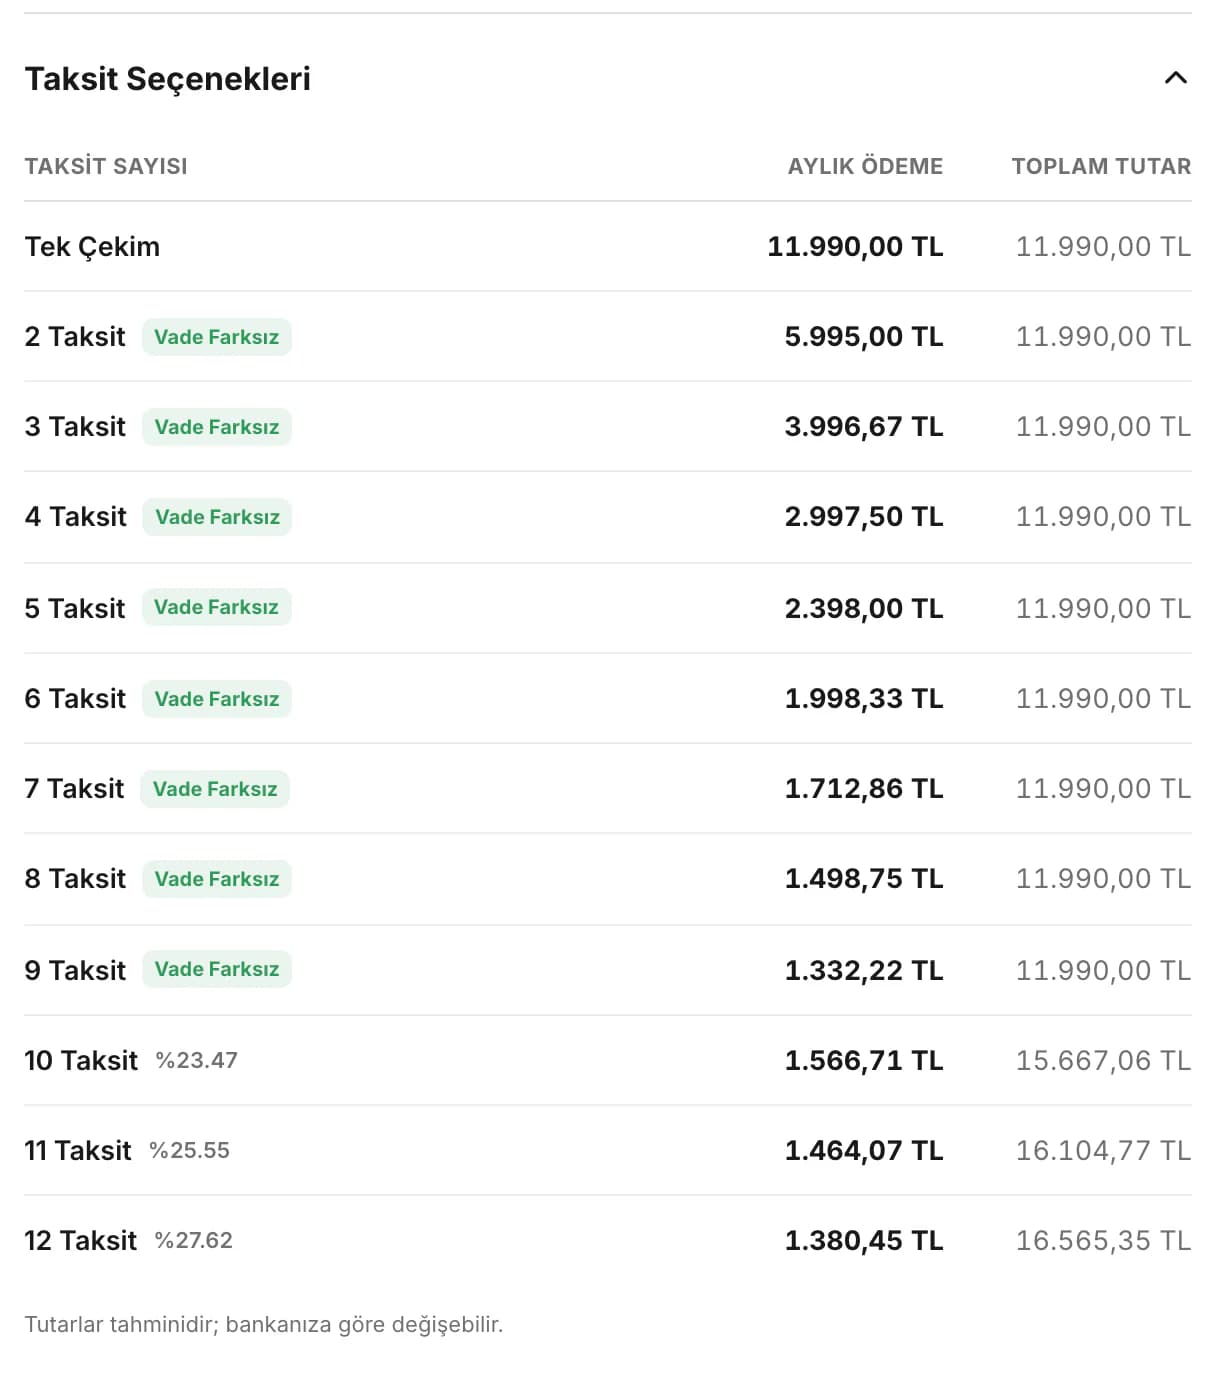Click the %25.55 rate on 11 Taksit
Image resolution: width=1216 pixels, height=1398 pixels.
tap(190, 1151)
